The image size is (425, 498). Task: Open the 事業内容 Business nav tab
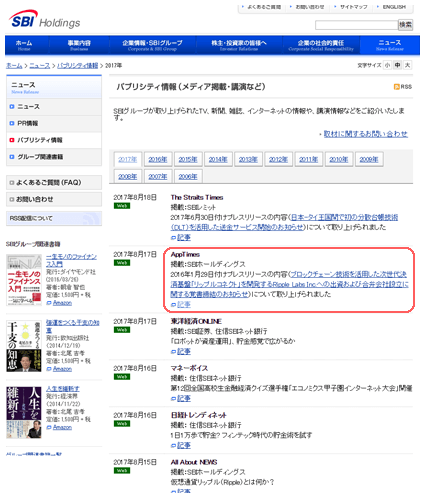pyautogui.click(x=79, y=45)
